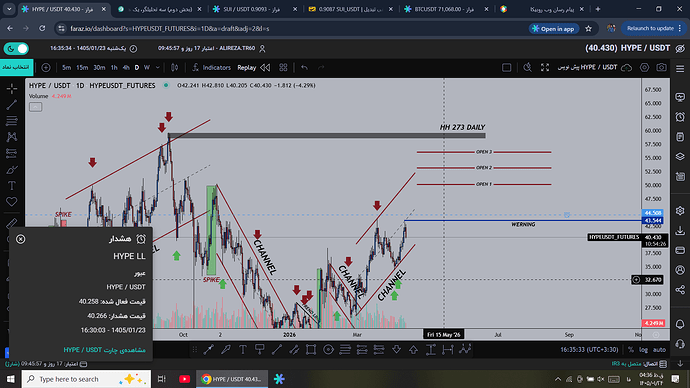Select the trend line drawing tool
This screenshot has height=388, width=690.
[12, 104]
